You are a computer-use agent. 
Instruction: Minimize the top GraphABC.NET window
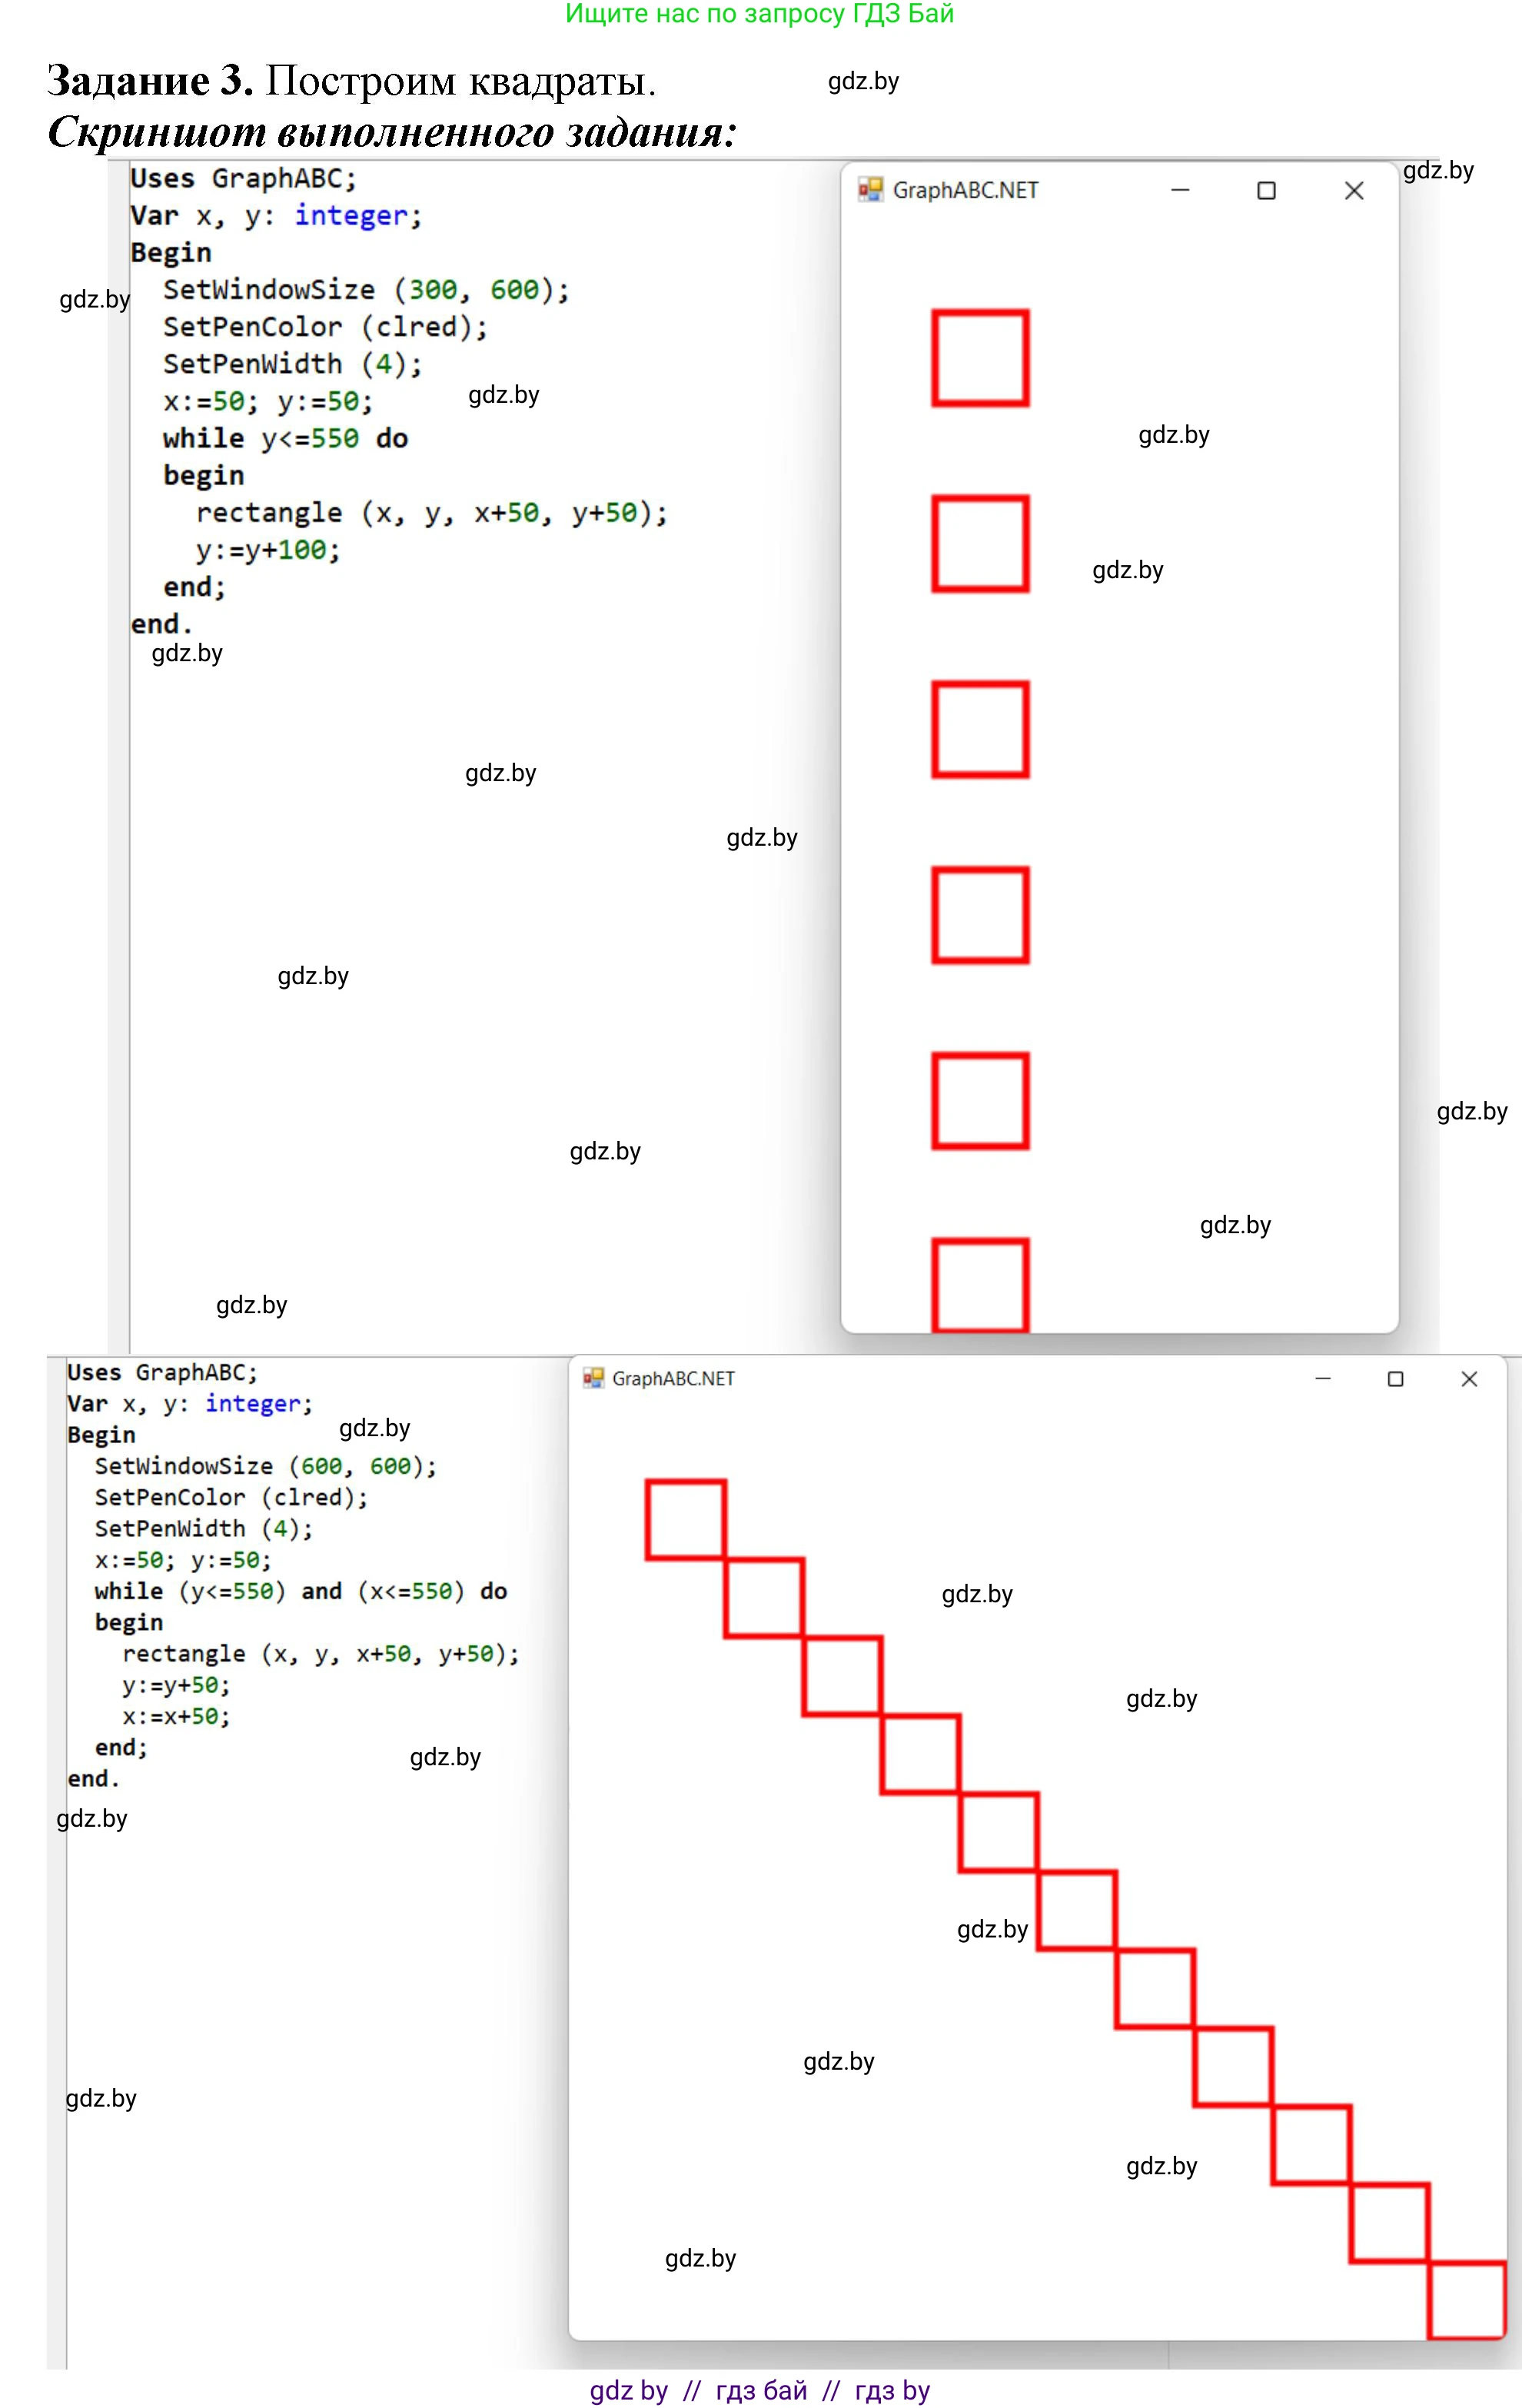(x=1180, y=190)
